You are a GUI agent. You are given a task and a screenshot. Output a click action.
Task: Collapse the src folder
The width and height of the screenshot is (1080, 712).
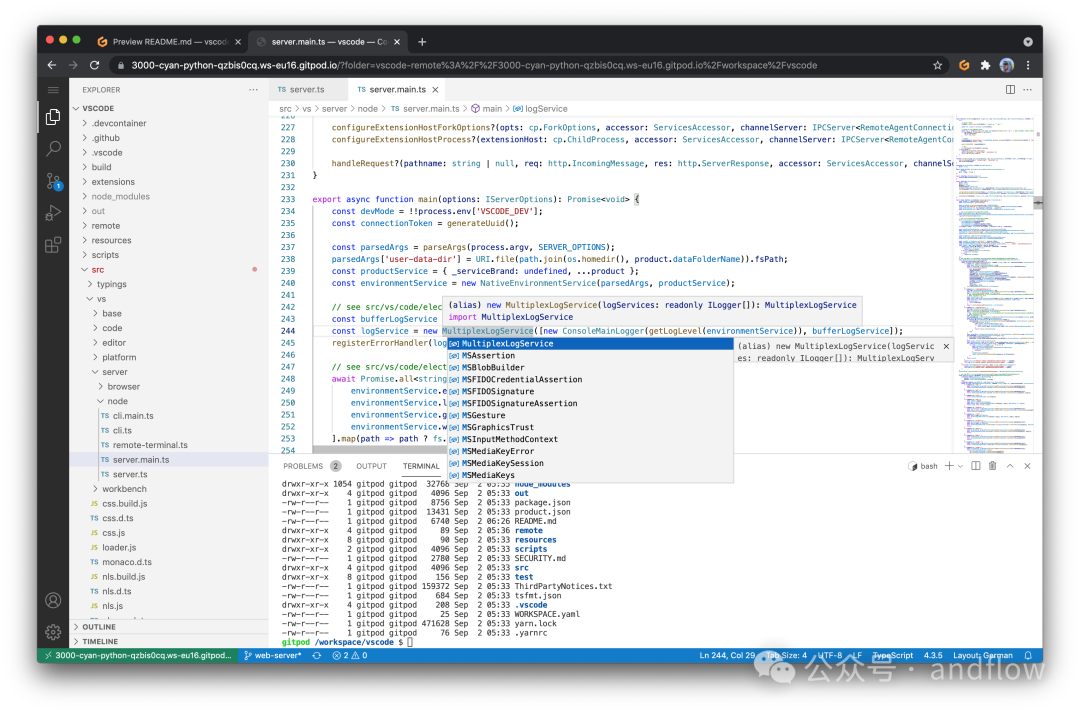coord(169,269)
